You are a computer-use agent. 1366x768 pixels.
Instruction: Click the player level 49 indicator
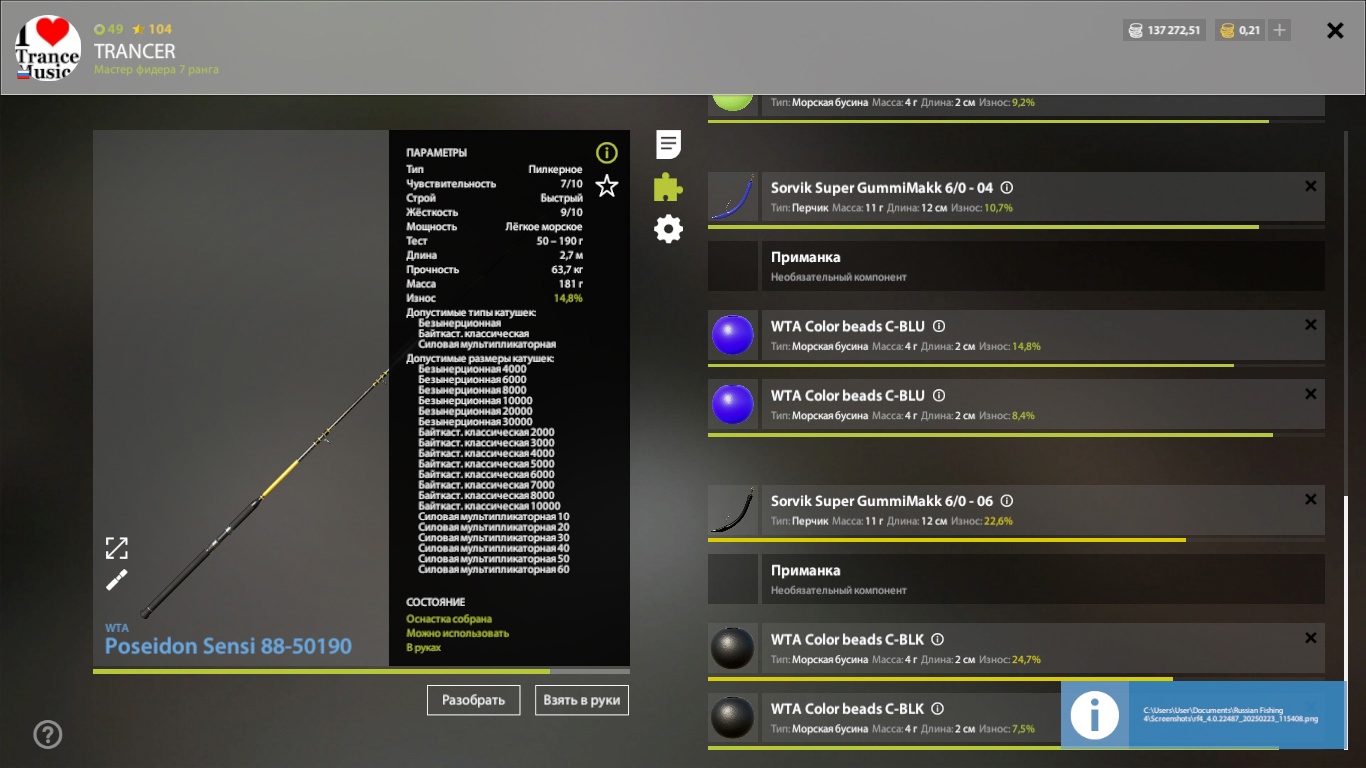click(109, 29)
